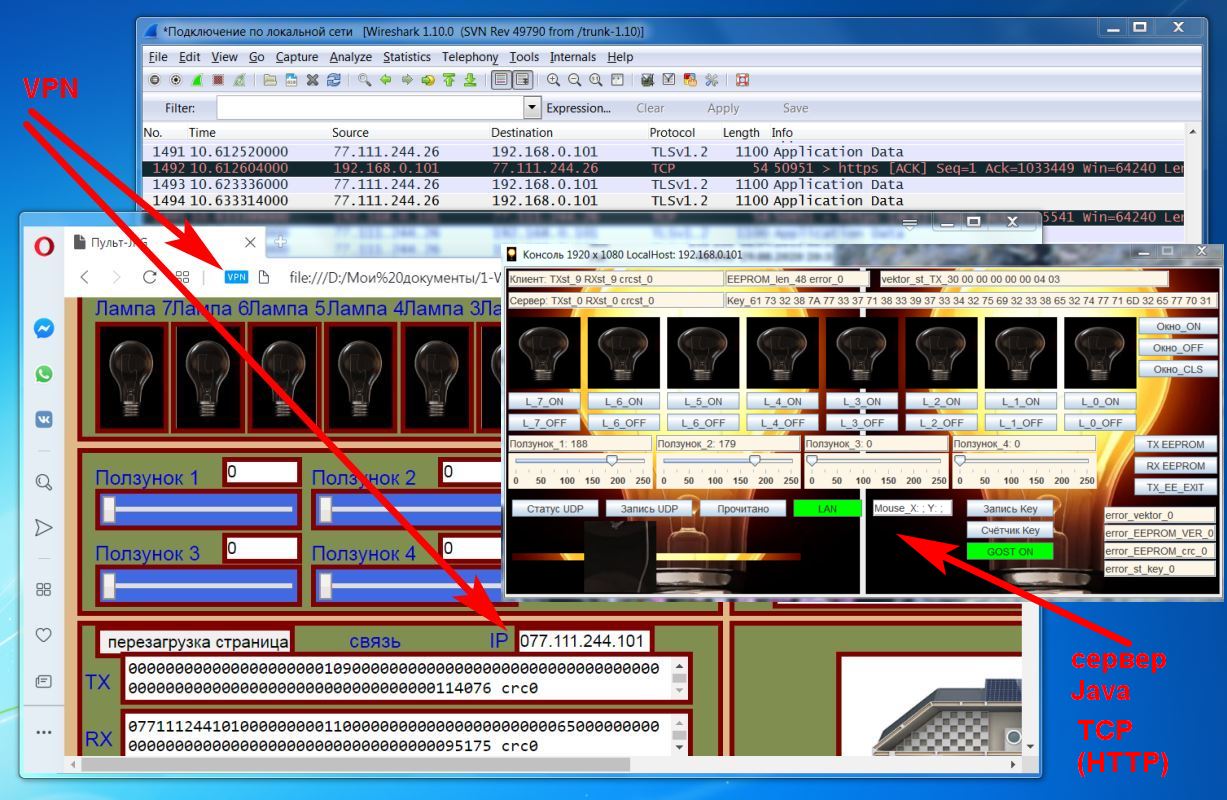This screenshot has width=1227, height=800.
Task: Open the Wireshark filter dropdown arrow
Action: click(x=533, y=108)
